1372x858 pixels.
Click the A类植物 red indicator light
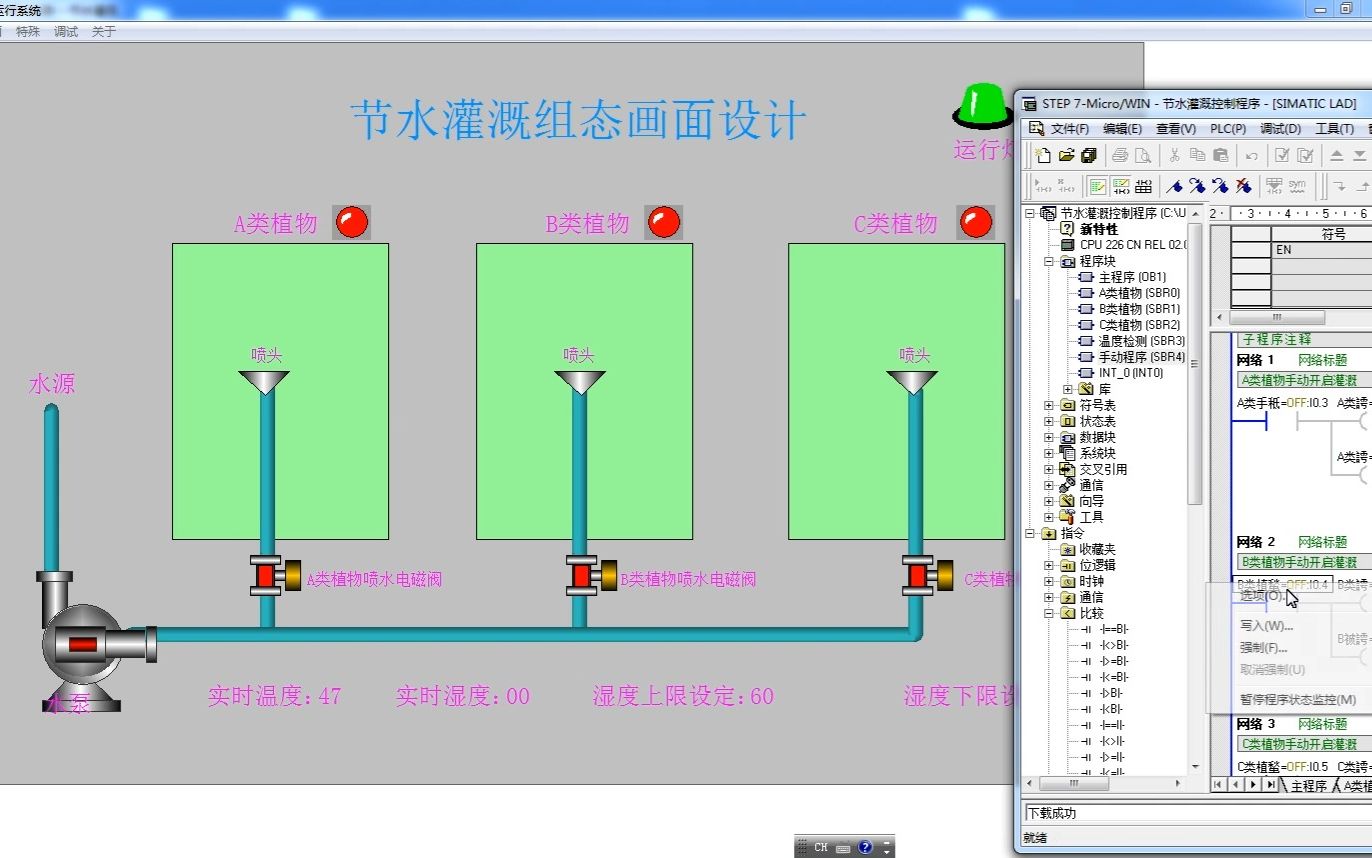pos(351,222)
